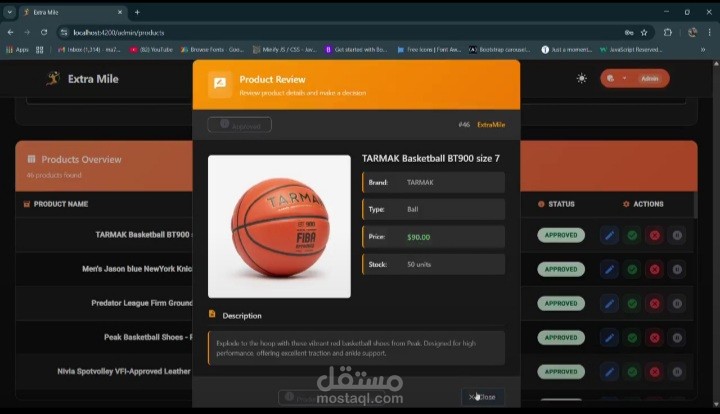Image resolution: width=720 pixels, height=414 pixels.
Task: Switch to the Extra Mile browser tab
Action: (73, 12)
